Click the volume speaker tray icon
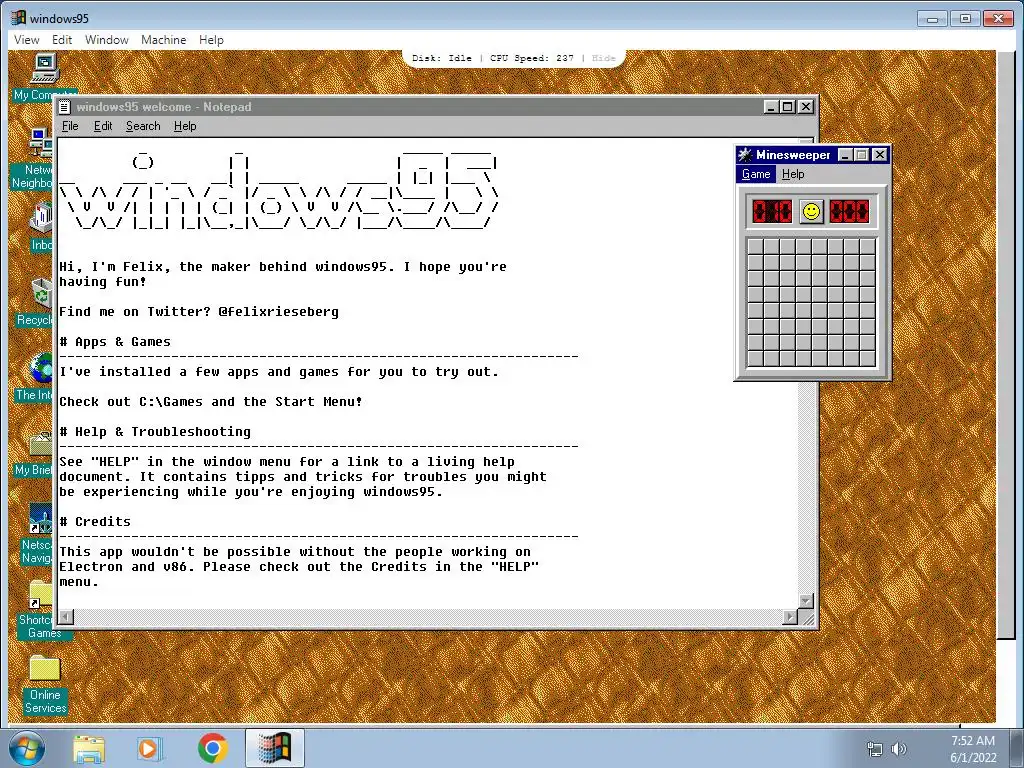This screenshot has height=768, width=1024. click(x=899, y=749)
